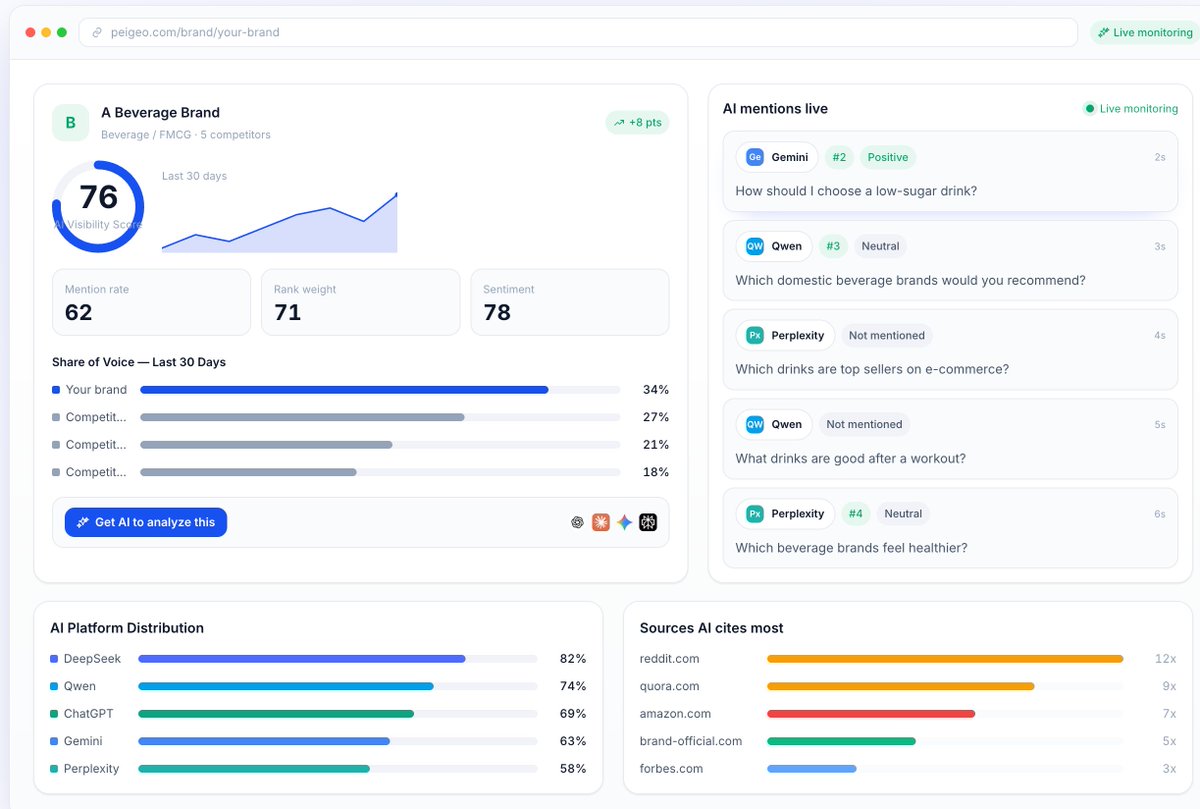Click the ChatGPT 69% distribution bar

[276, 714]
